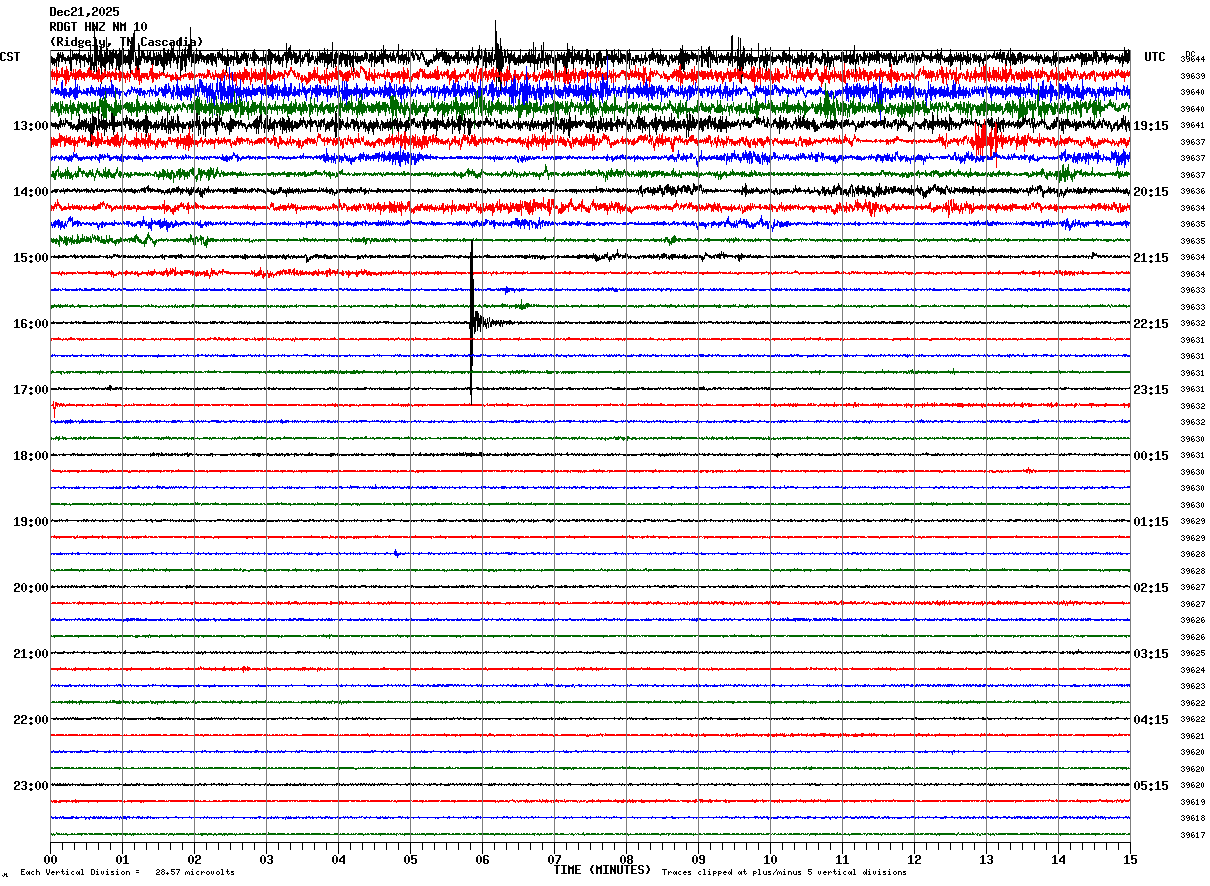This screenshot has height=886, width=1210.
Task: Click minute tick label 02 on x-axis
Action: pyautogui.click(x=194, y=859)
